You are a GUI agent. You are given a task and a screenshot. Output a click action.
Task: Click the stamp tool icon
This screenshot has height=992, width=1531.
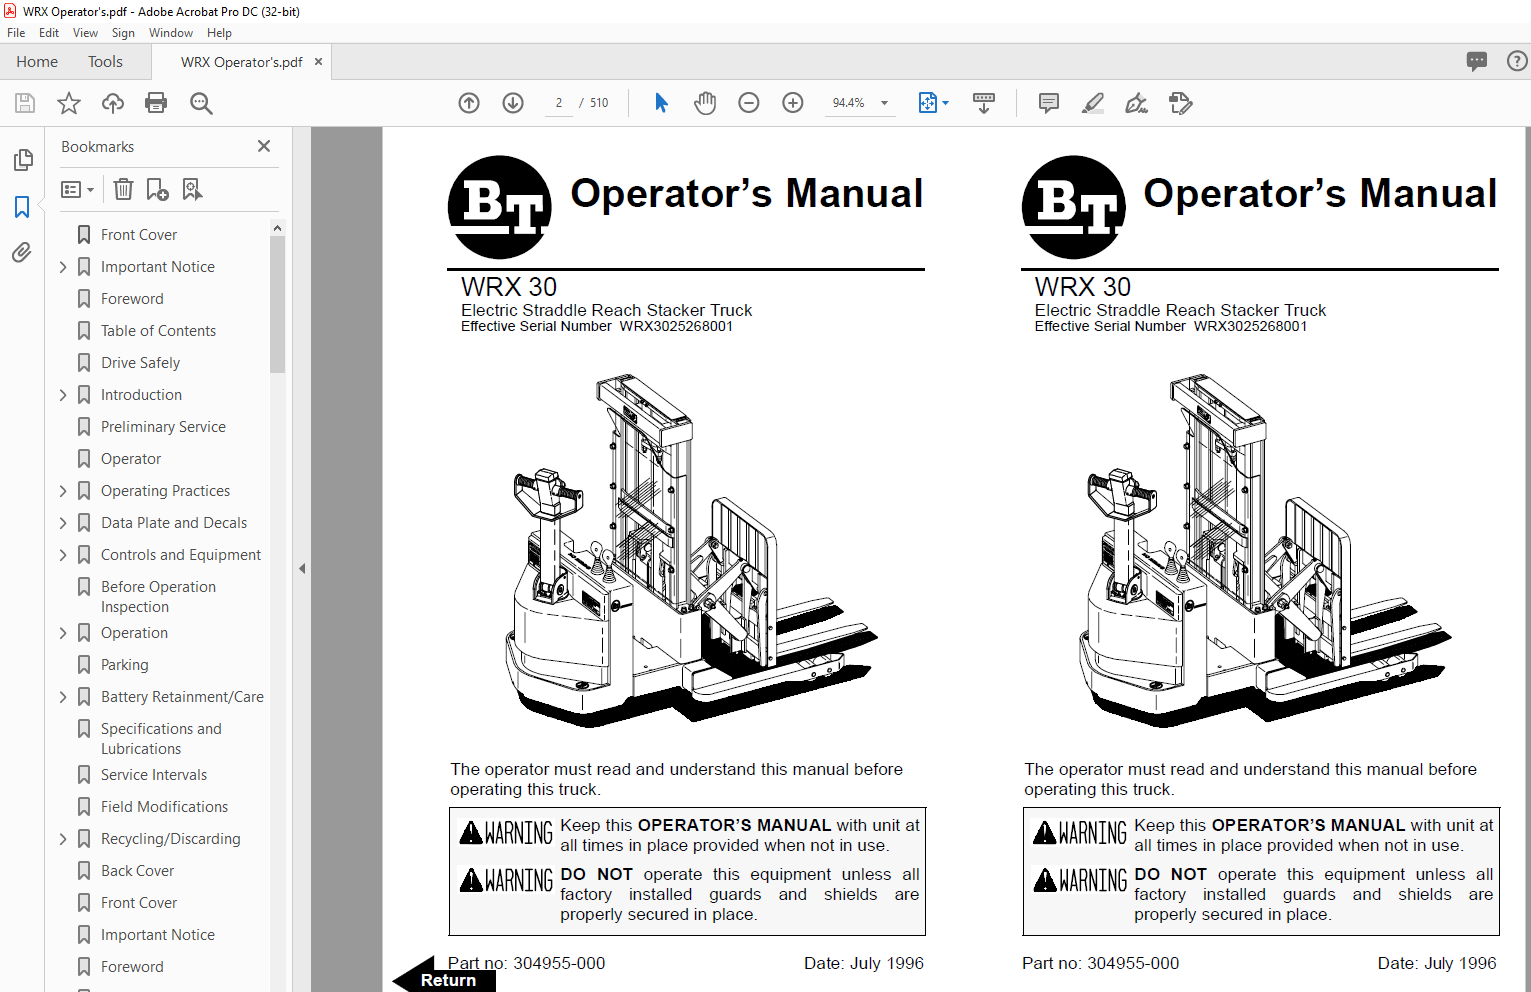(x=1181, y=103)
